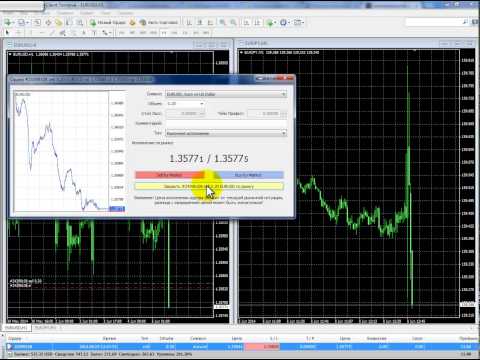Image resolution: width=480 pixels, height=360 pixels.
Task: Click the Comment input field
Action: 226,123
